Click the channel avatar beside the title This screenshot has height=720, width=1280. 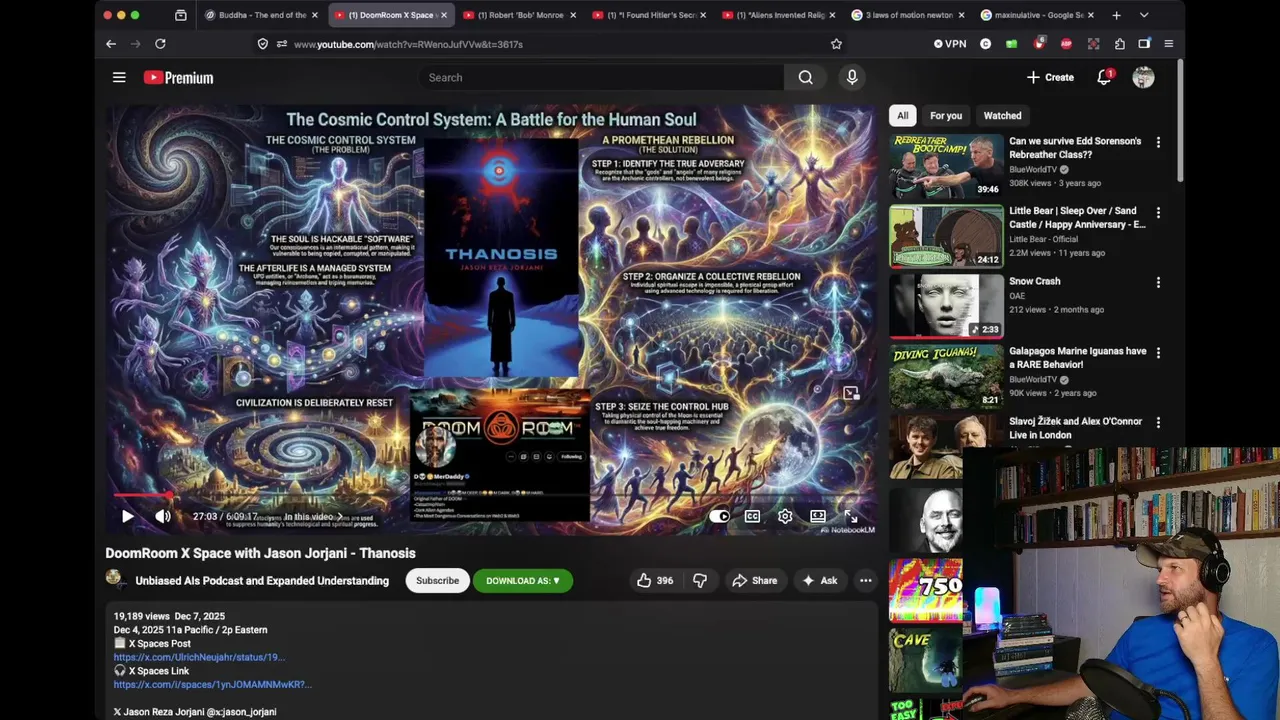pos(115,579)
